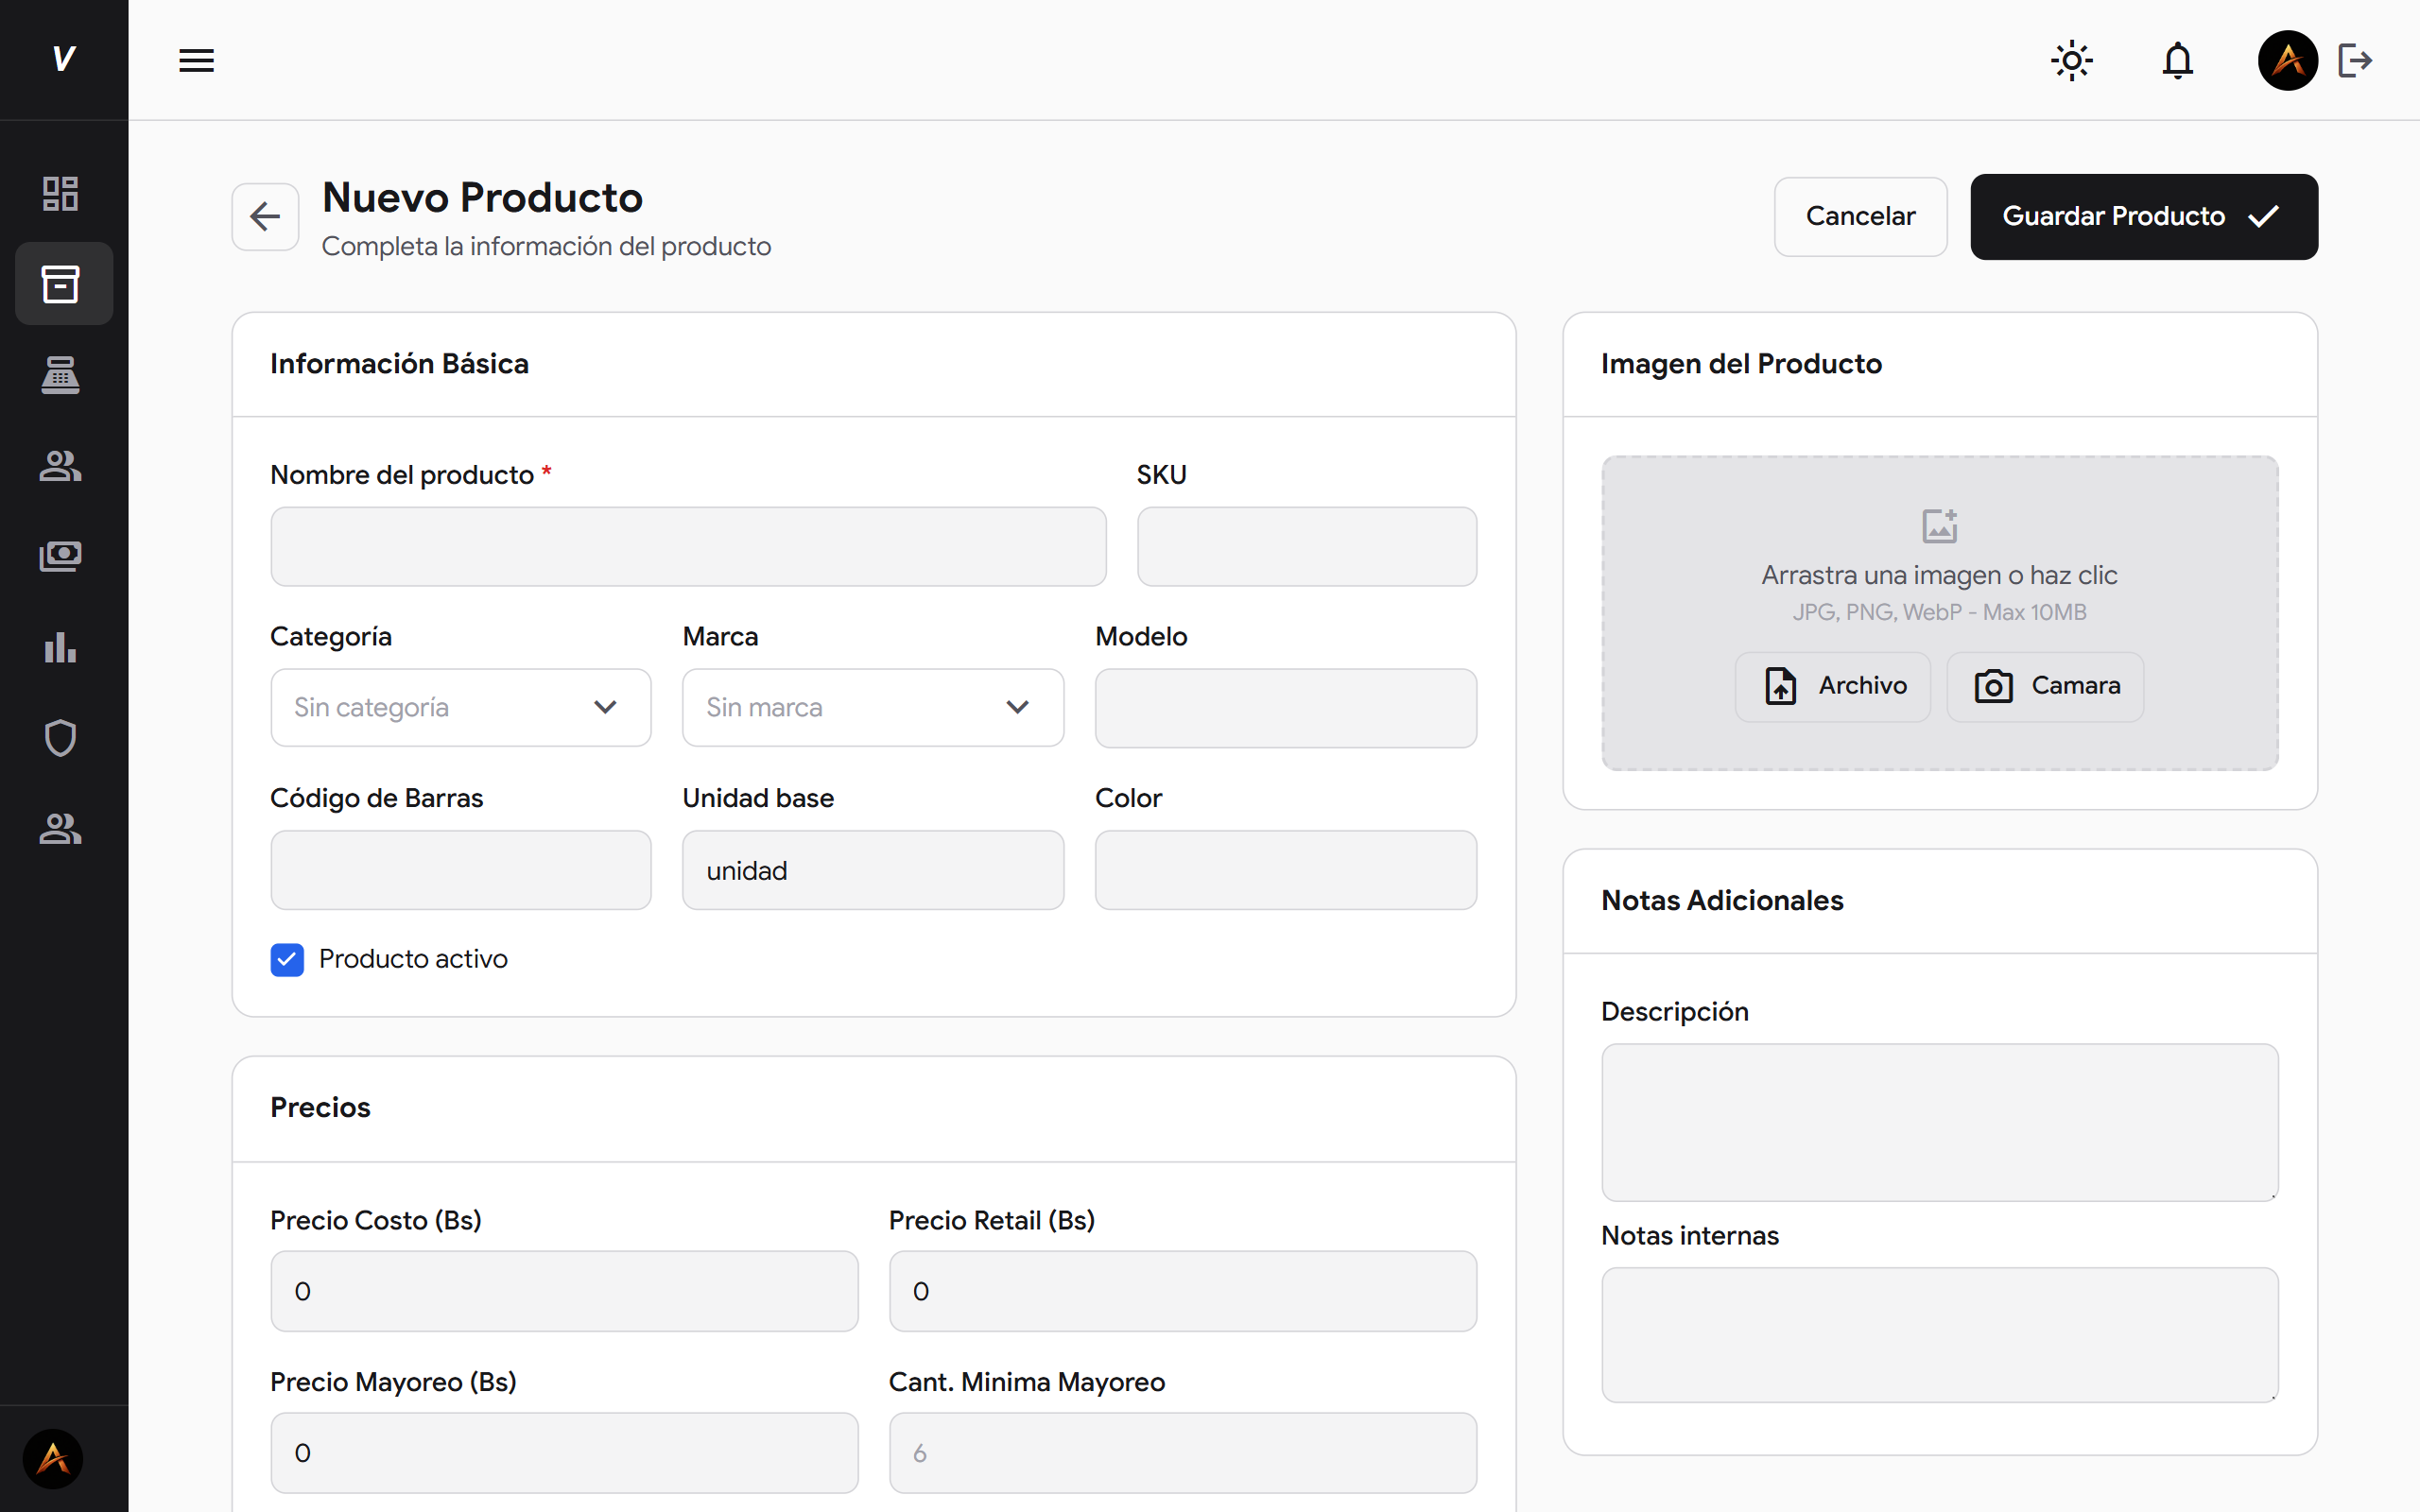Screen dimensions: 2420x1512
Task: Open the analytics bar chart sidebar icon
Action: [x=60, y=648]
